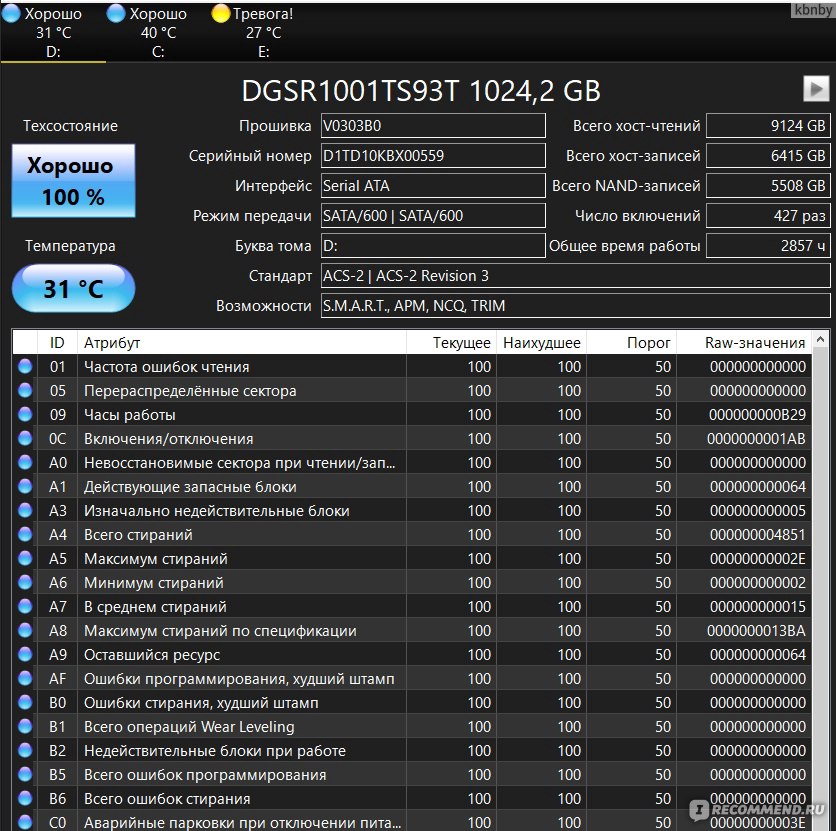836x831 pixels.
Task: Click the blue health circle on the D: tab
Action: click(x=10, y=13)
